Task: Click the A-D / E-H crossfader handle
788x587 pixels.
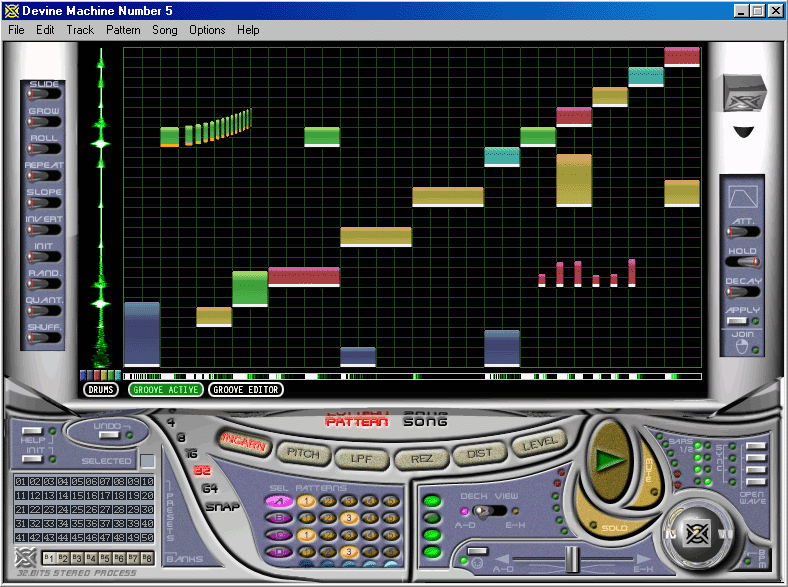Action: pos(572,559)
